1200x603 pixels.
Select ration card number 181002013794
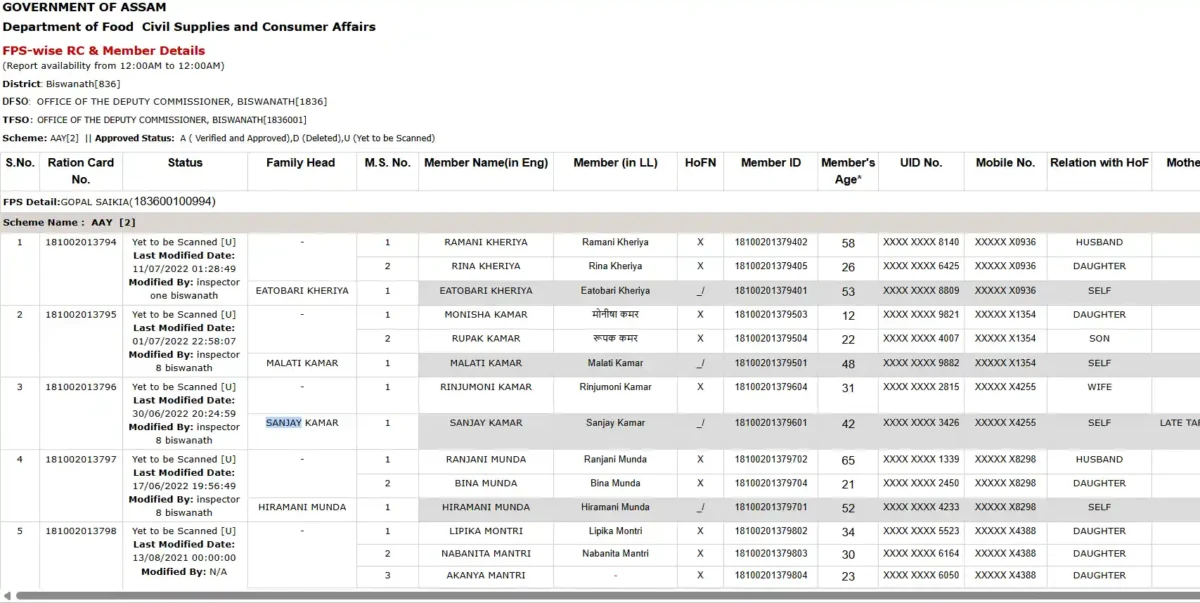point(80,242)
